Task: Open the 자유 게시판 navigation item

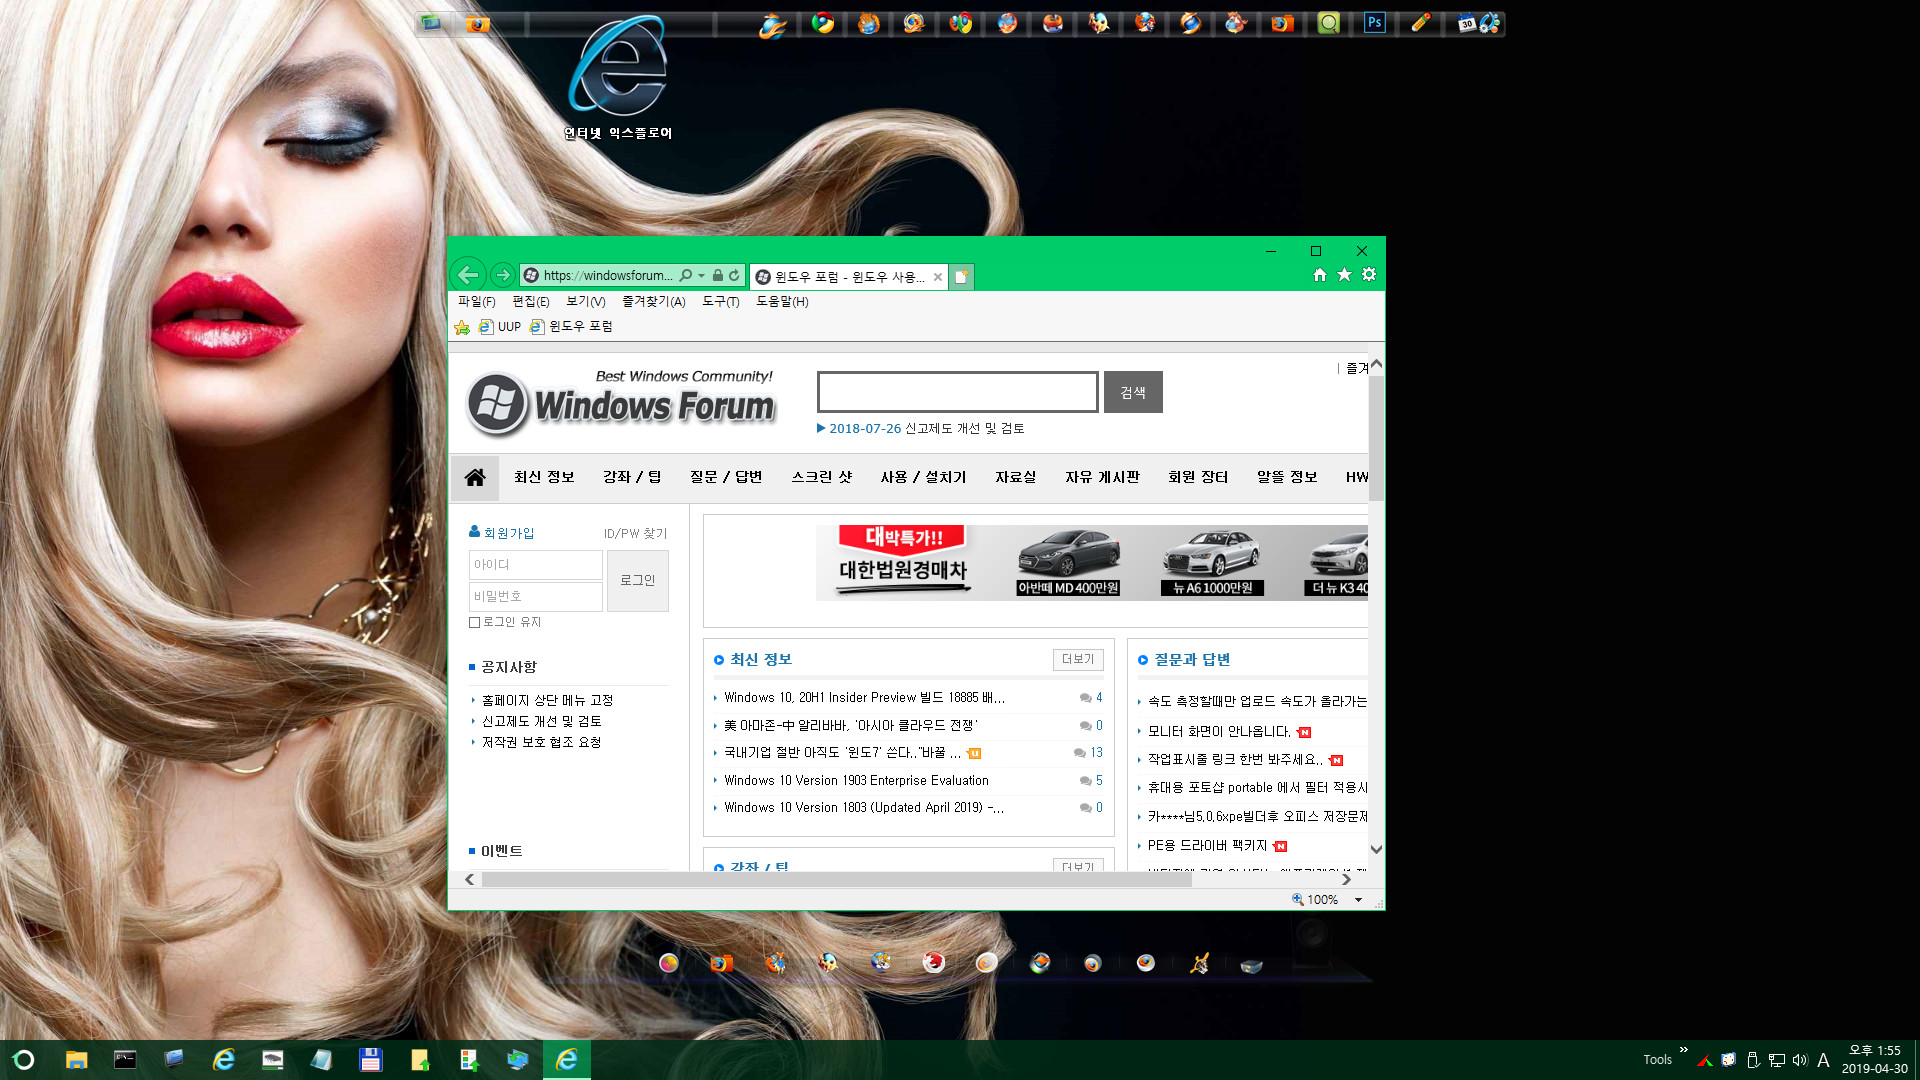Action: point(1102,477)
